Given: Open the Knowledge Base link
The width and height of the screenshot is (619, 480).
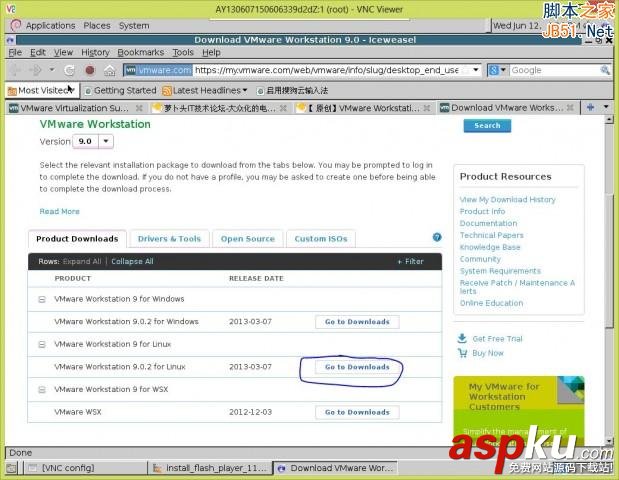Looking at the screenshot, I should click(490, 247).
